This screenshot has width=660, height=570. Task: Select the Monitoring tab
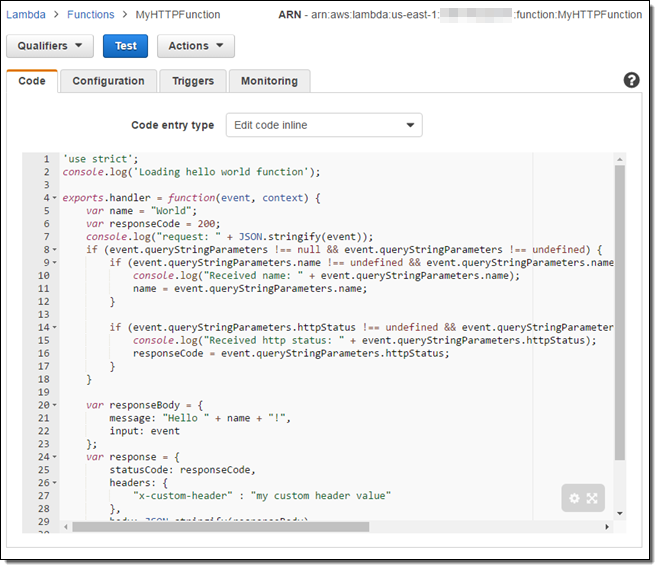(269, 81)
